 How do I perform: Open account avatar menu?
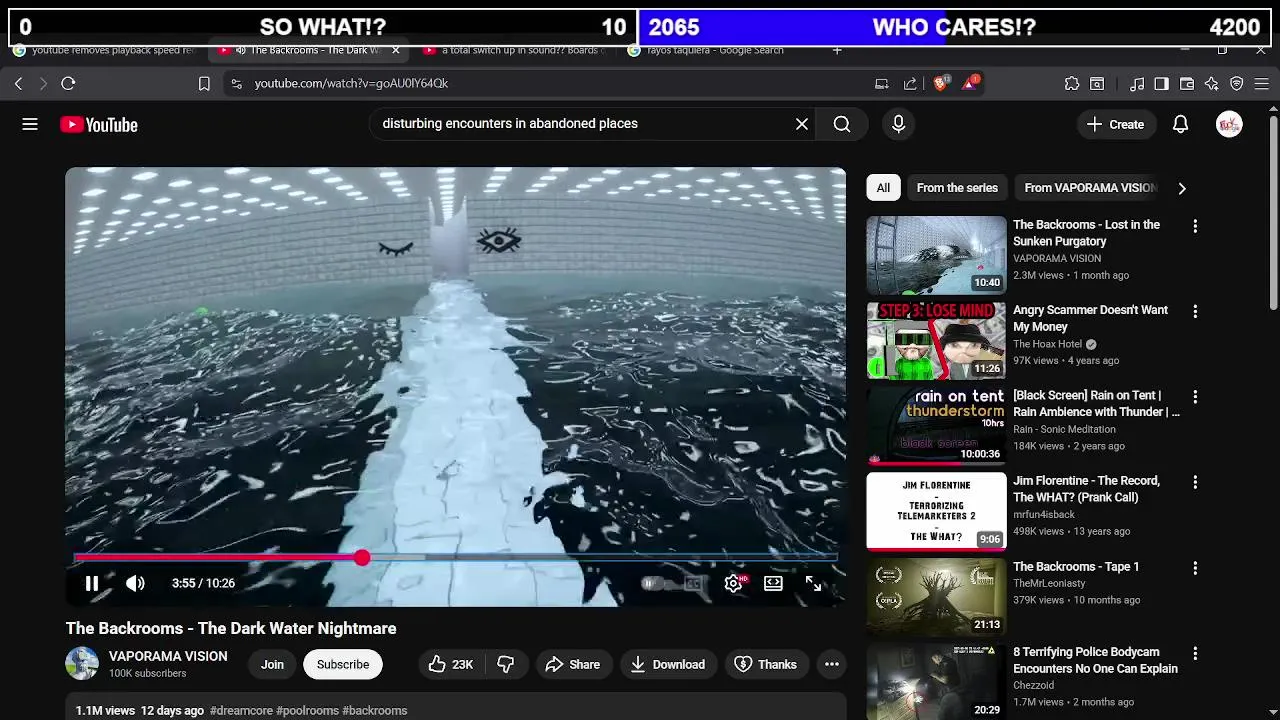(1229, 124)
